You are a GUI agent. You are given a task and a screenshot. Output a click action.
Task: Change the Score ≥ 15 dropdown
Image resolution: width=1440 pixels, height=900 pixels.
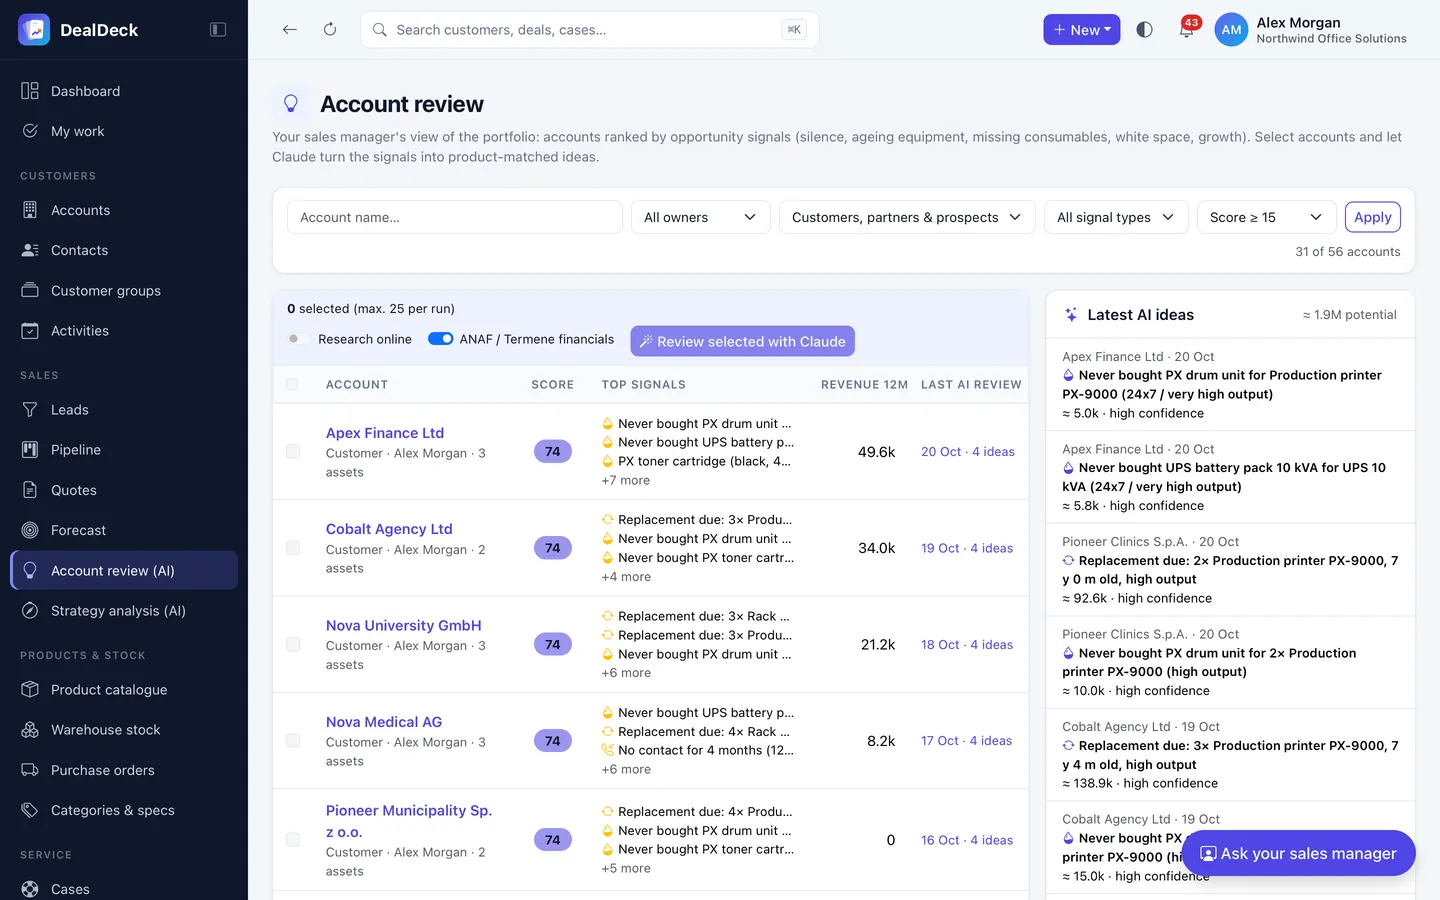point(1266,217)
